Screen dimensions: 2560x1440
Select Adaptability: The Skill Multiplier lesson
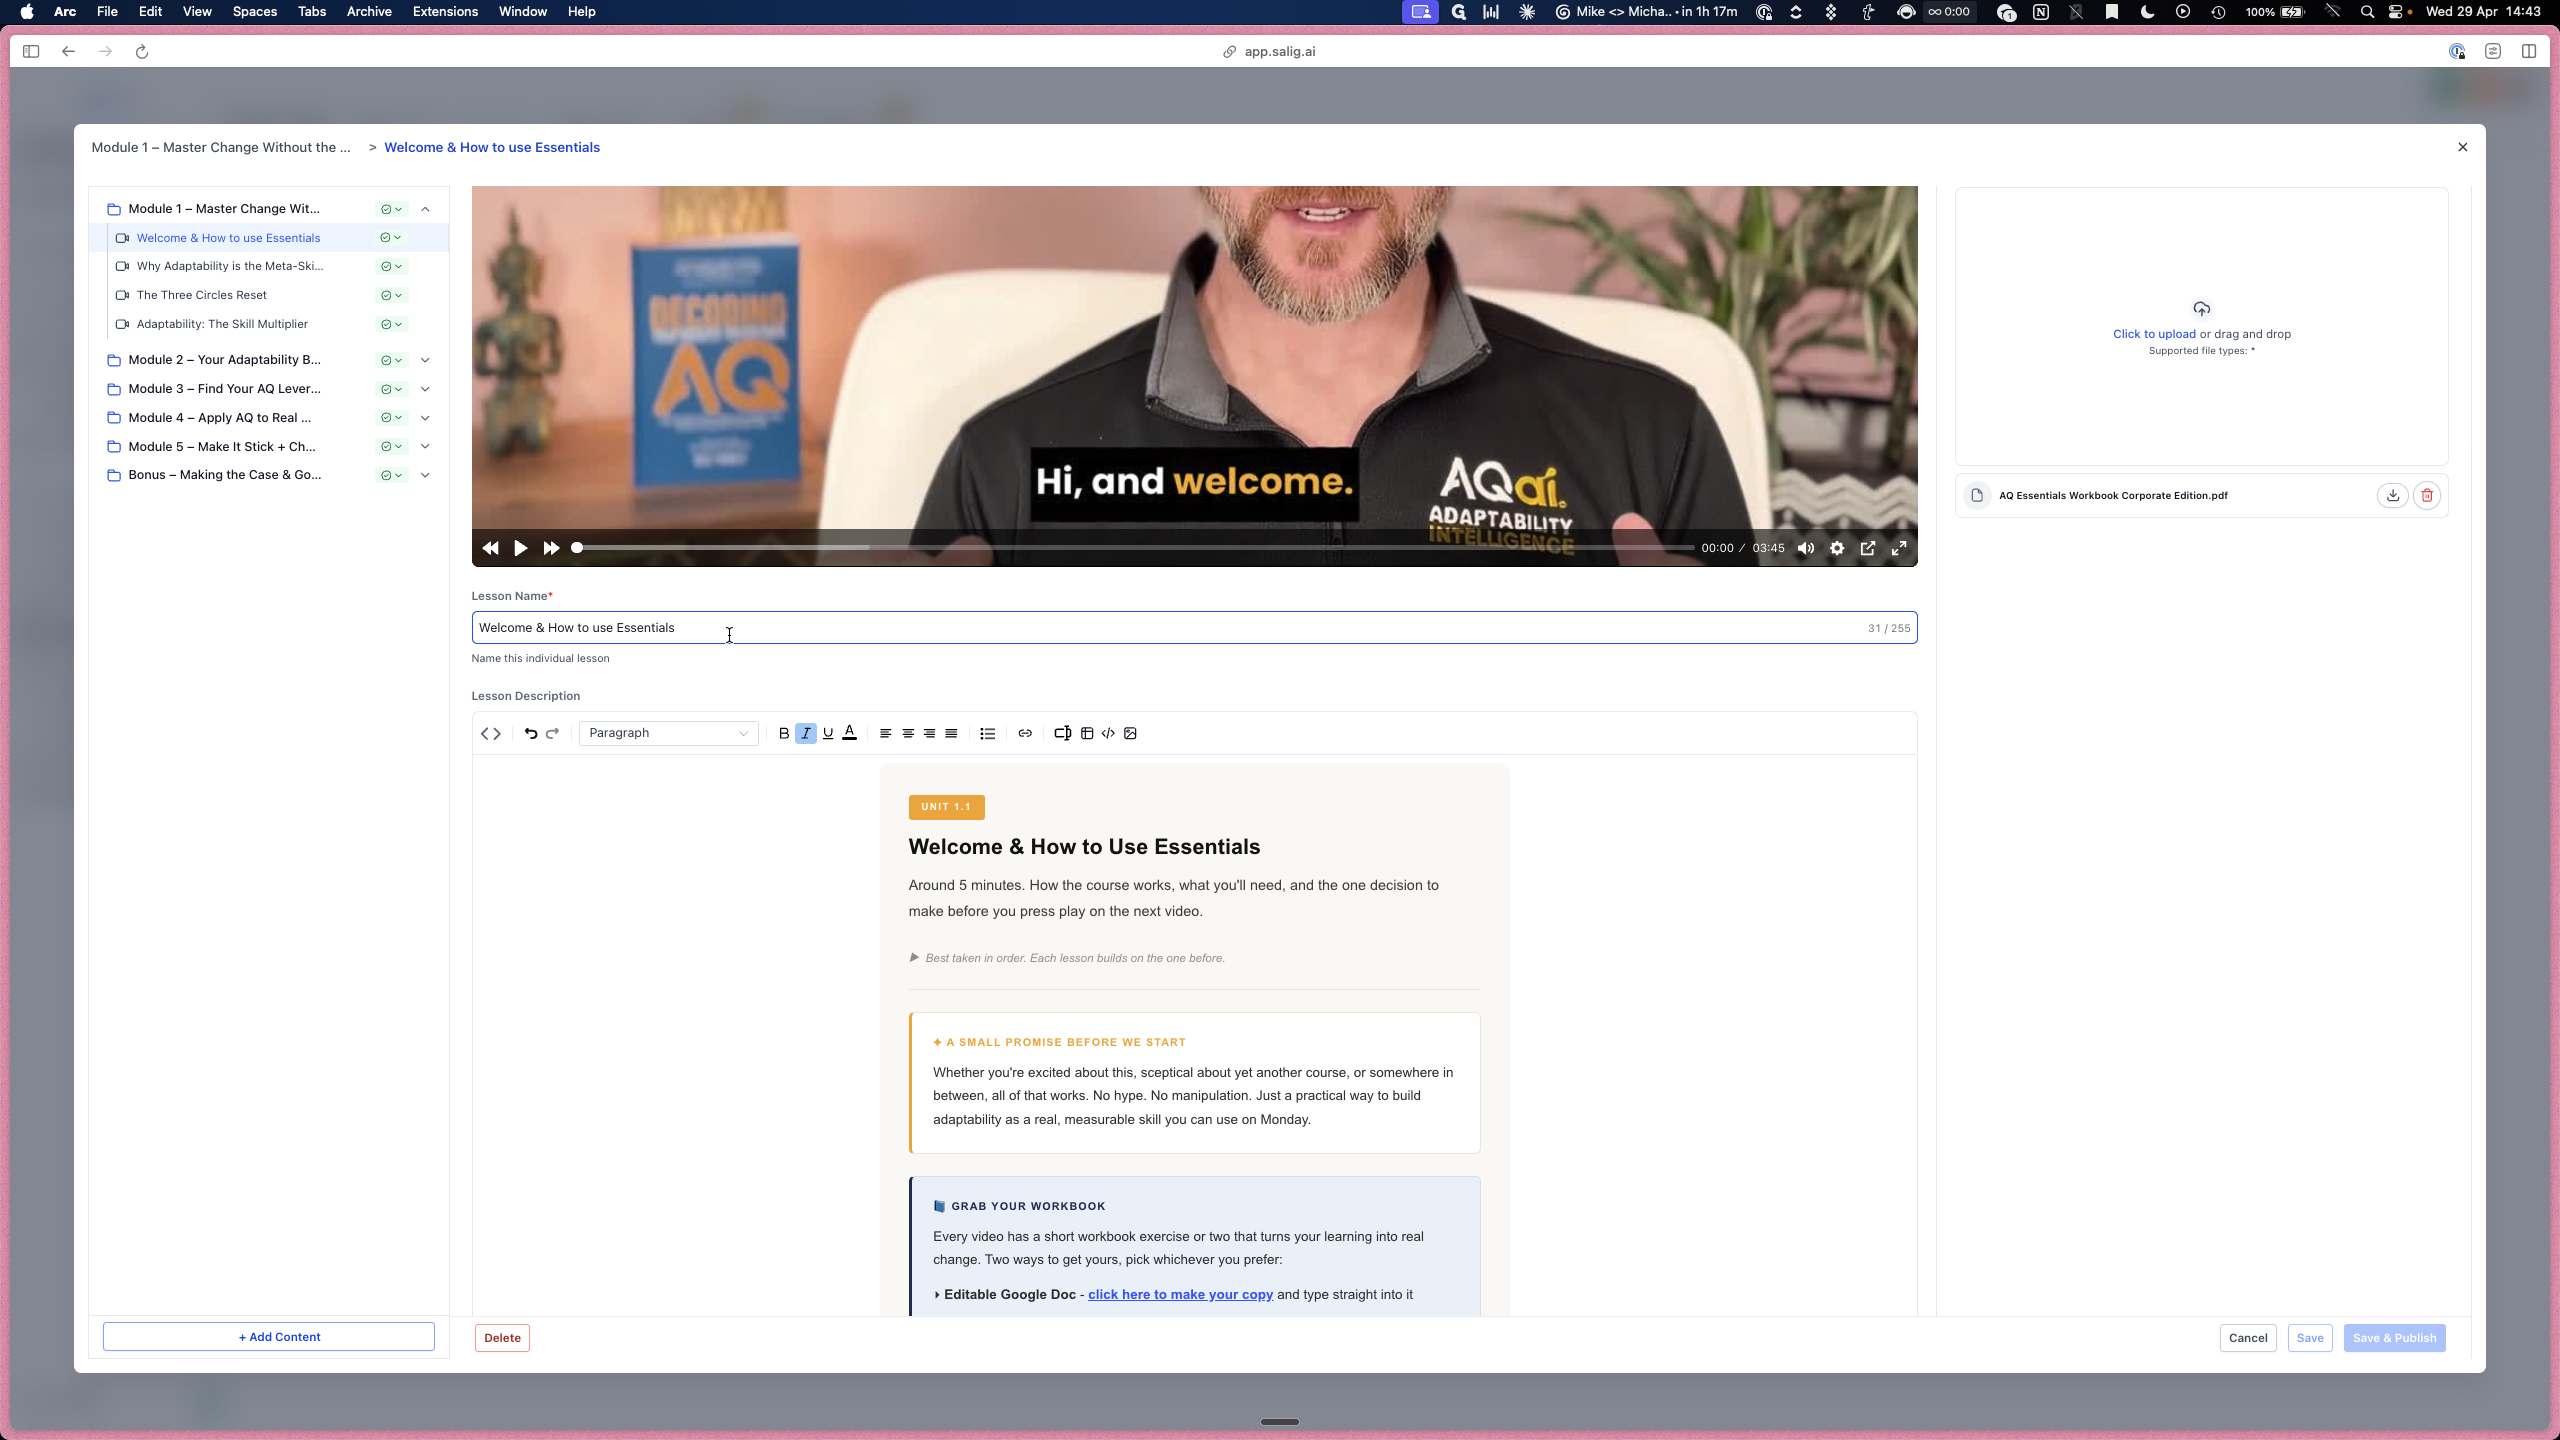(222, 324)
